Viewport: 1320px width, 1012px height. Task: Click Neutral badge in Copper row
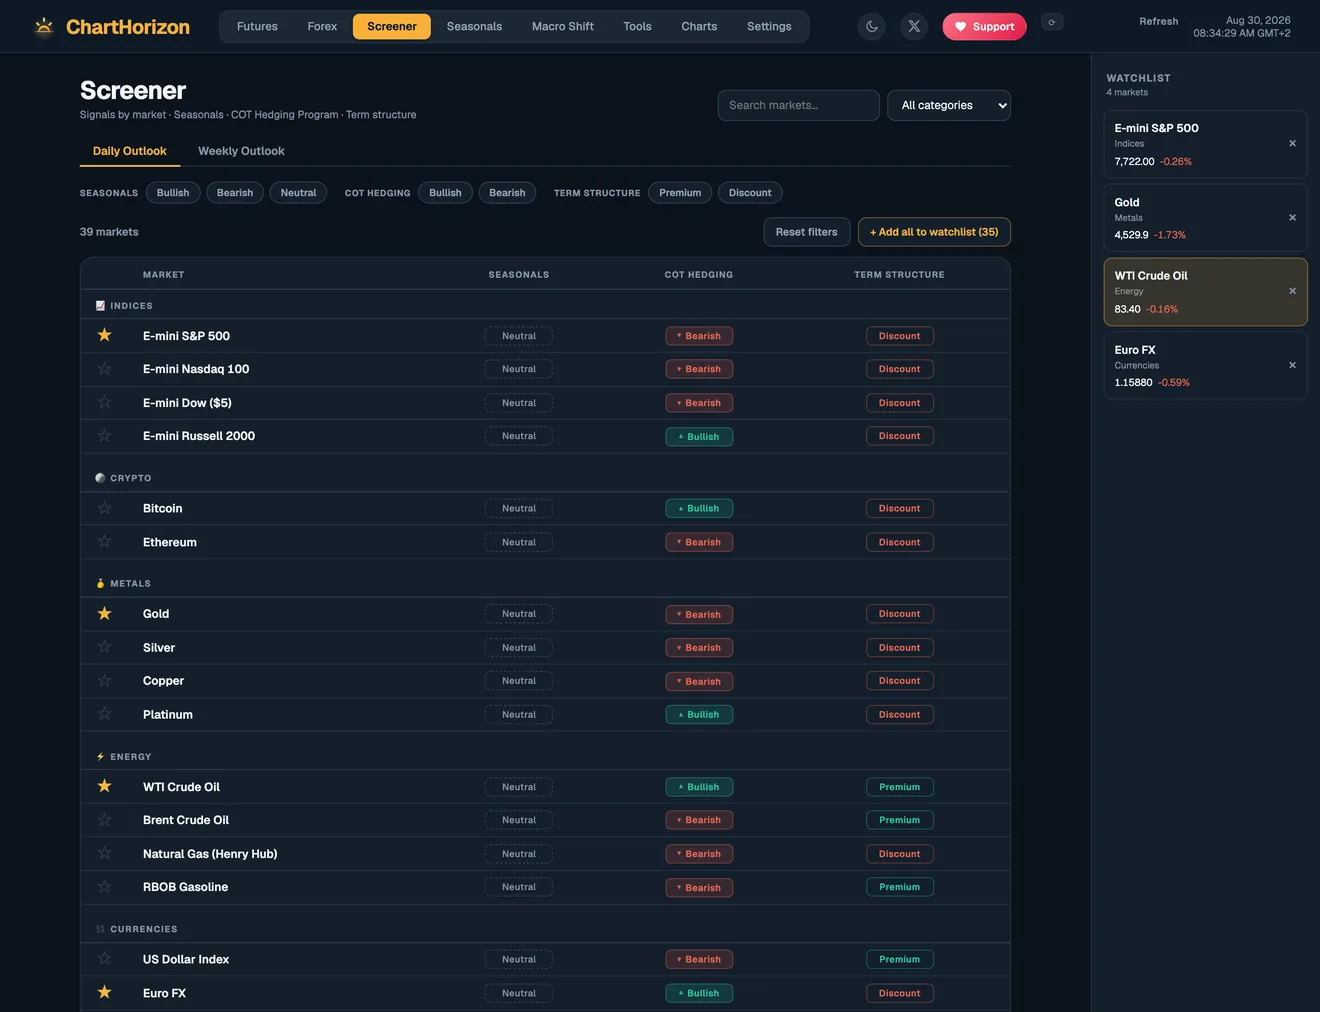coord(519,681)
